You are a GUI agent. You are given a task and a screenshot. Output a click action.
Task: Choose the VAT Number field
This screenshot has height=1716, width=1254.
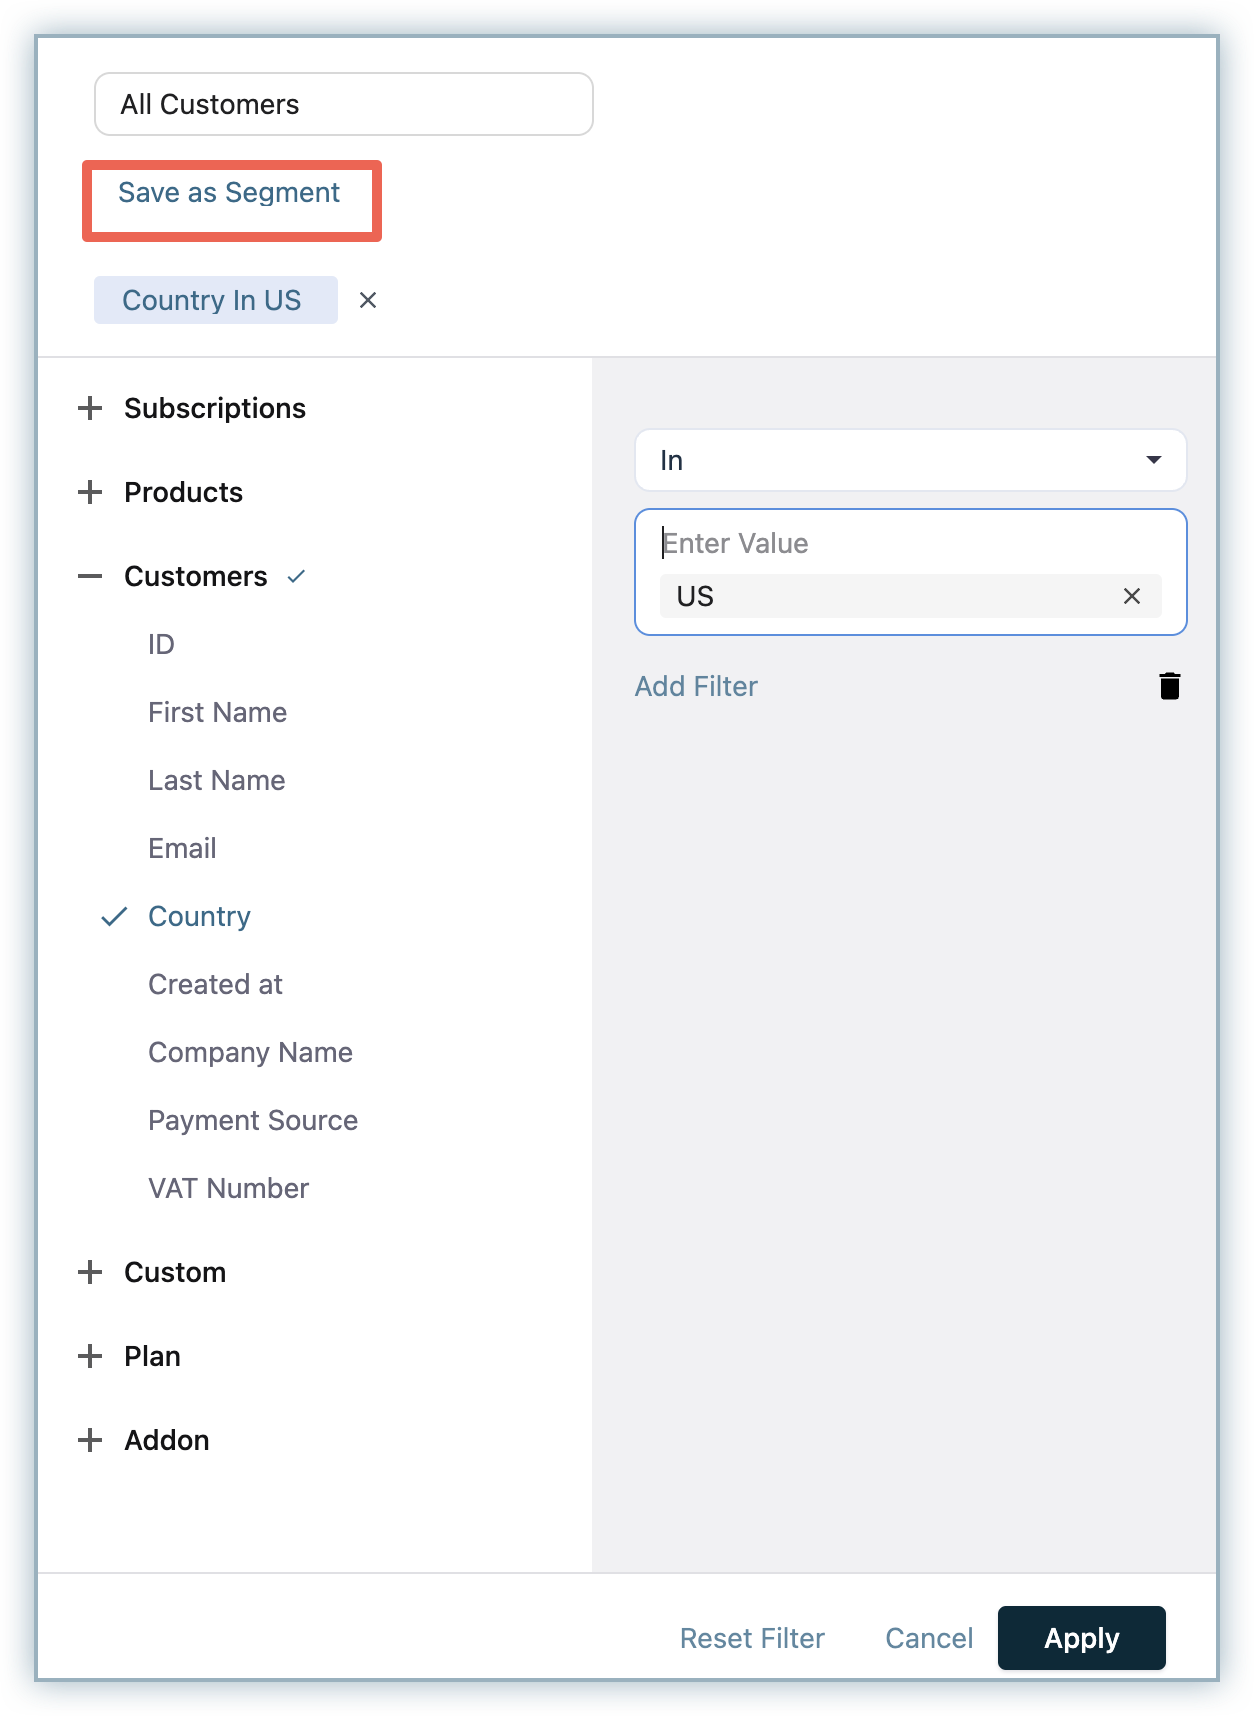click(228, 1188)
